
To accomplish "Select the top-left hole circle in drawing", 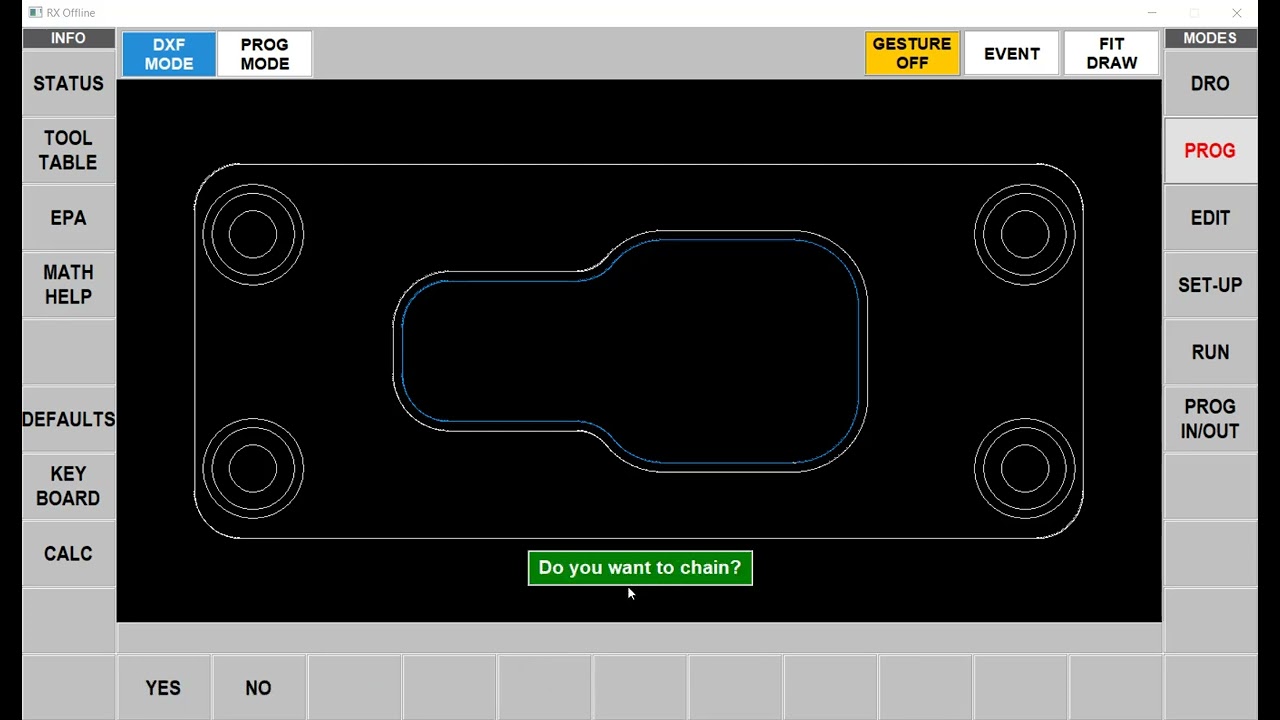I will coord(253,234).
